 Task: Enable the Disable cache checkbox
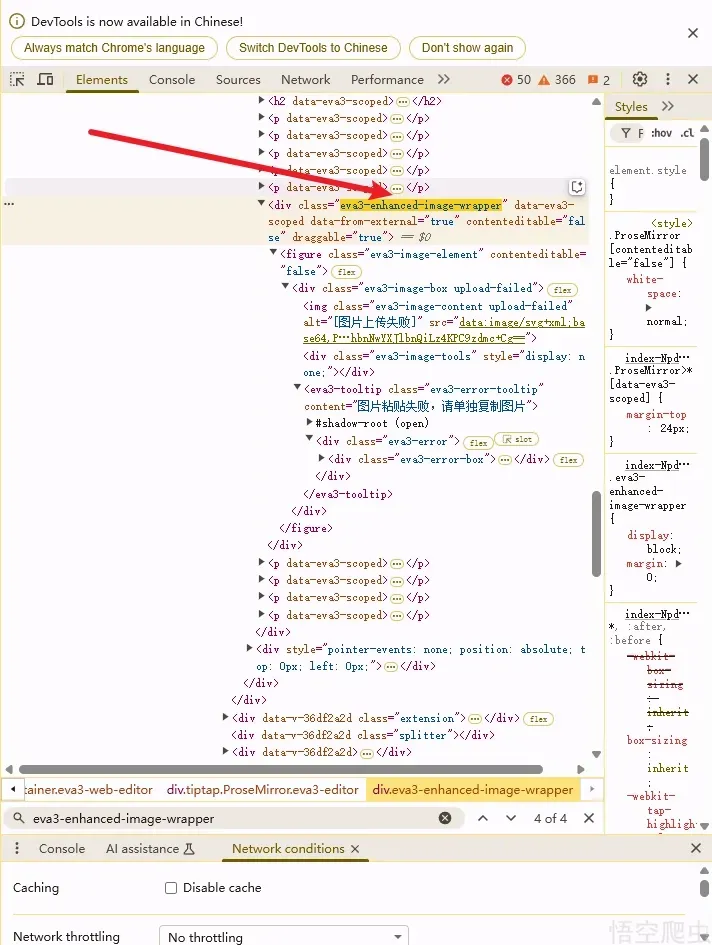pyautogui.click(x=171, y=888)
